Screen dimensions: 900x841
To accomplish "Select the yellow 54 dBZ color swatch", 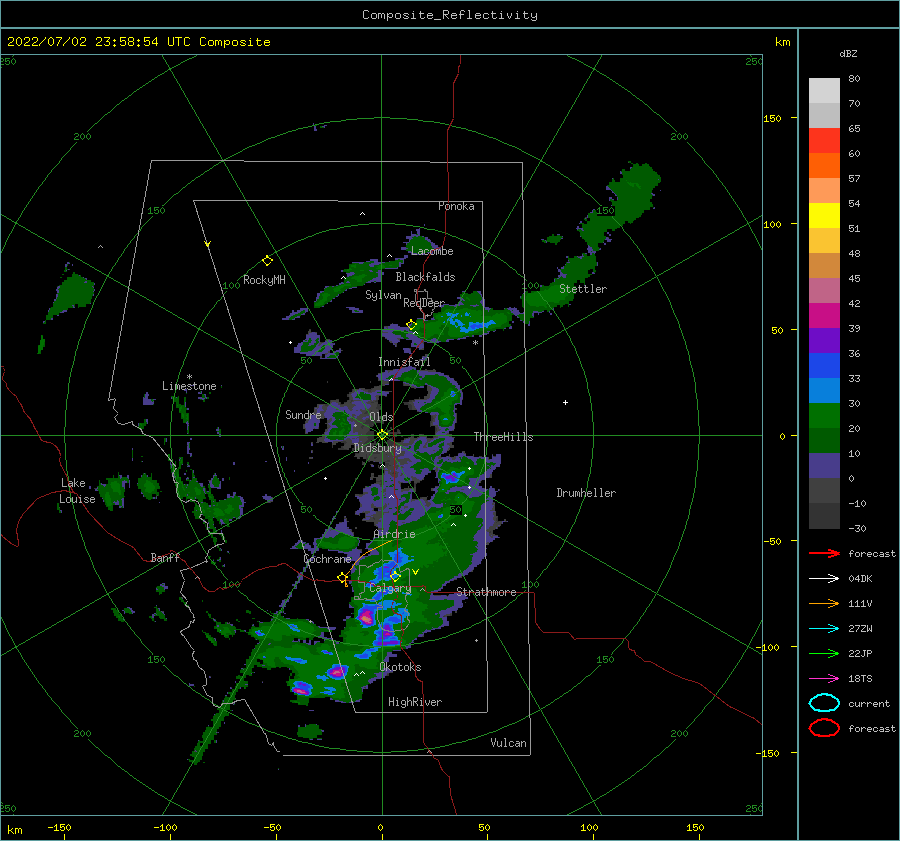I will coord(824,215).
